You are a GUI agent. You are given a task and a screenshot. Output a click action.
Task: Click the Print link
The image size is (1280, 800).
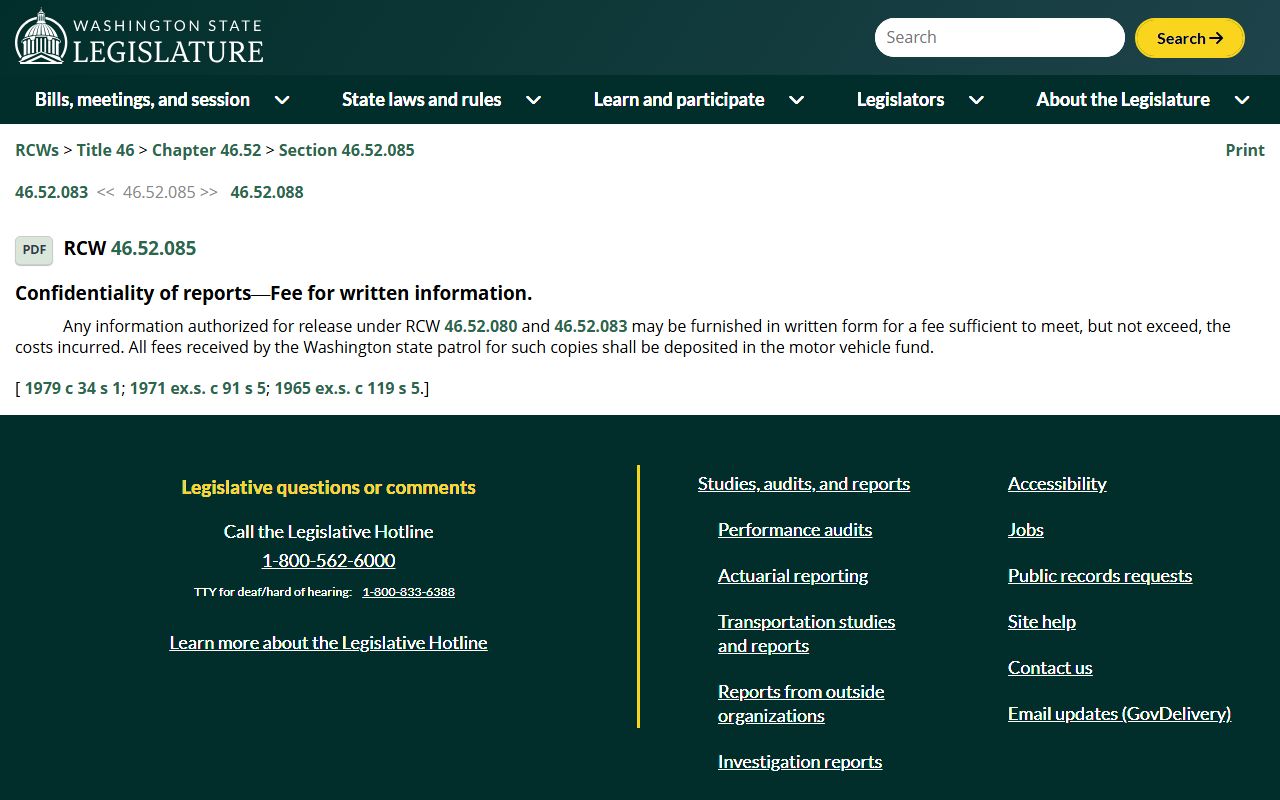(1244, 150)
